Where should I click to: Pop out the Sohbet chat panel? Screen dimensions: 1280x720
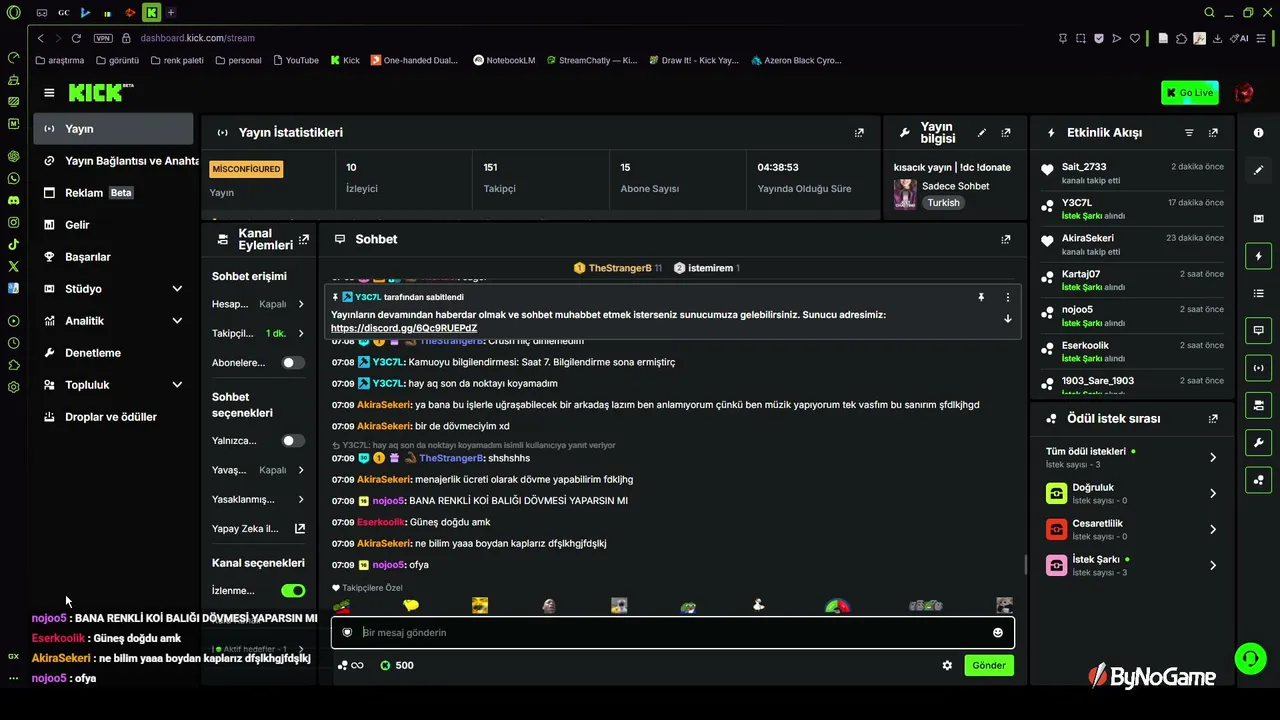tap(1006, 240)
